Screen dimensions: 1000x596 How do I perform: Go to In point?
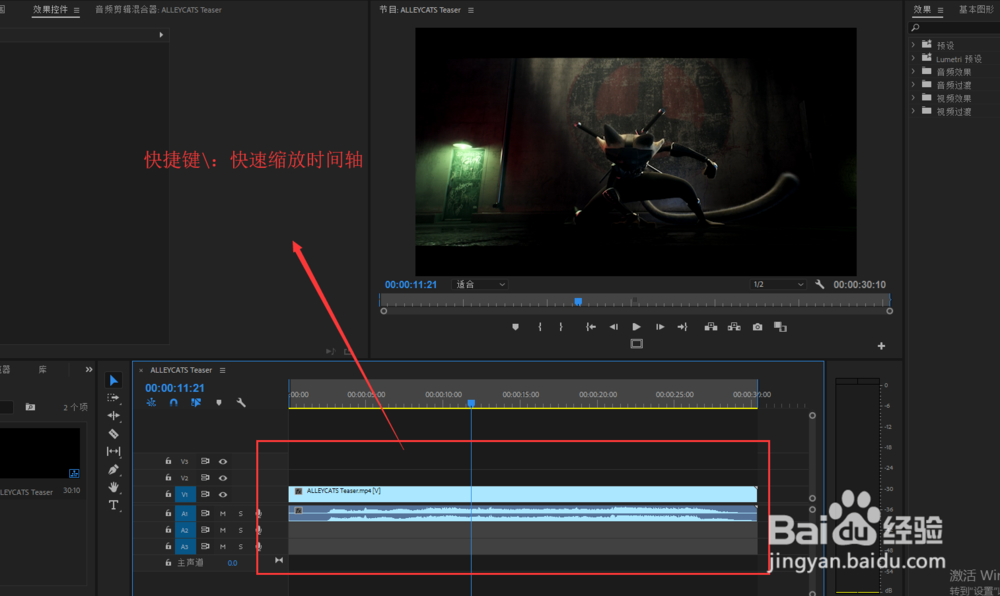[591, 327]
